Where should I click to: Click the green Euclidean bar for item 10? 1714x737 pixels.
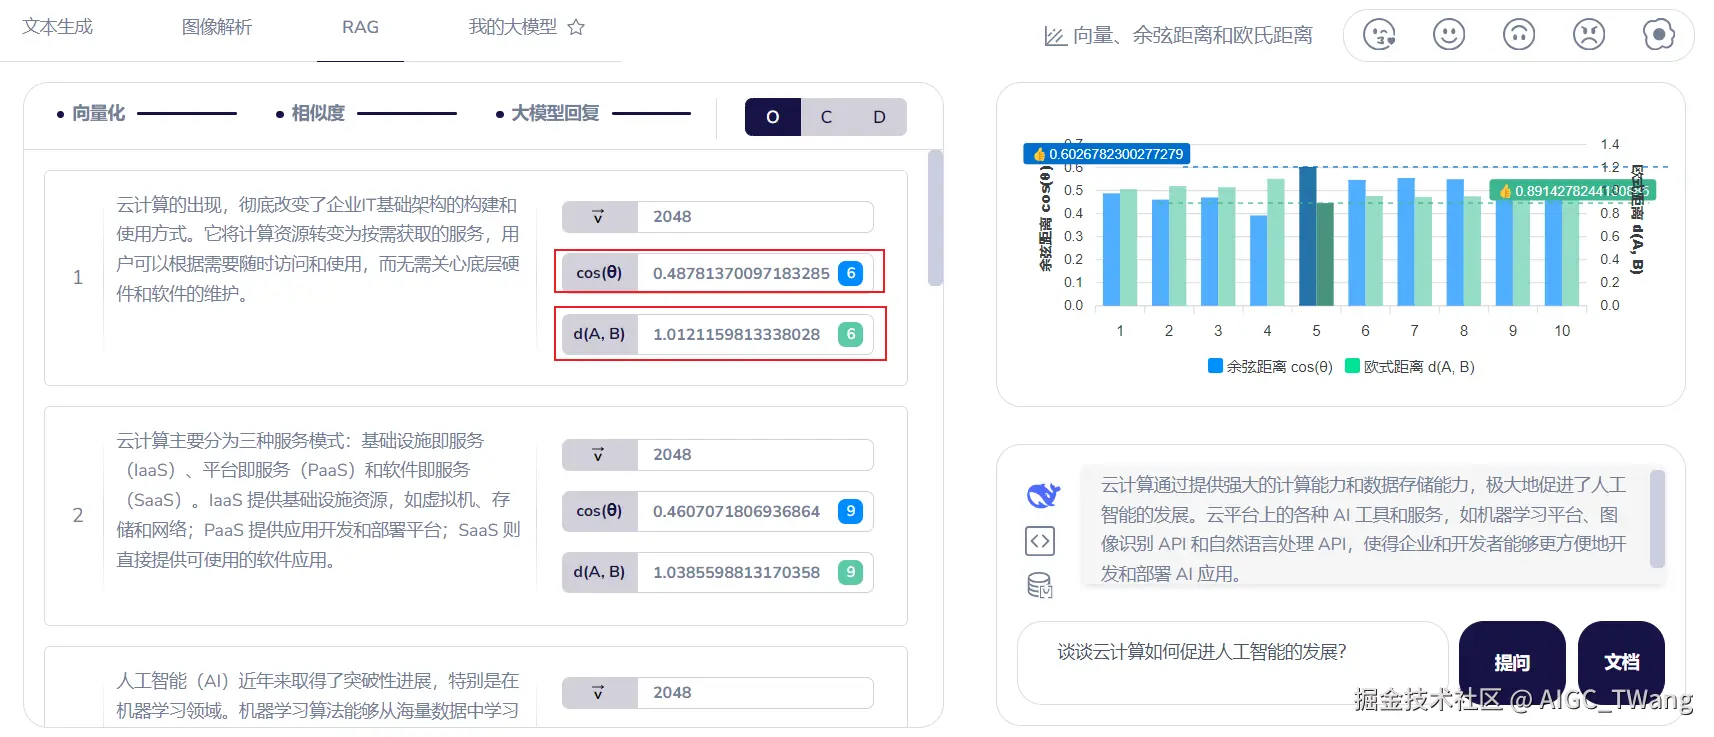coord(1571,253)
